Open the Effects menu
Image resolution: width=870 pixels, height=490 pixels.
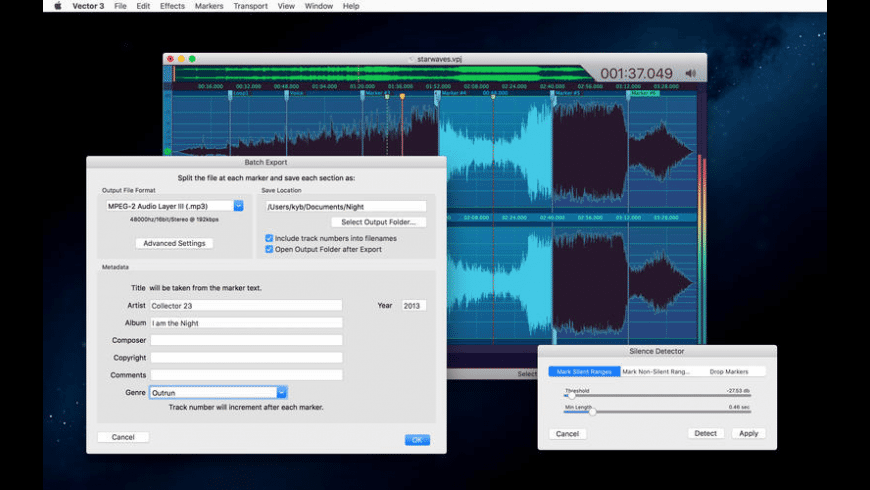pyautogui.click(x=172, y=6)
